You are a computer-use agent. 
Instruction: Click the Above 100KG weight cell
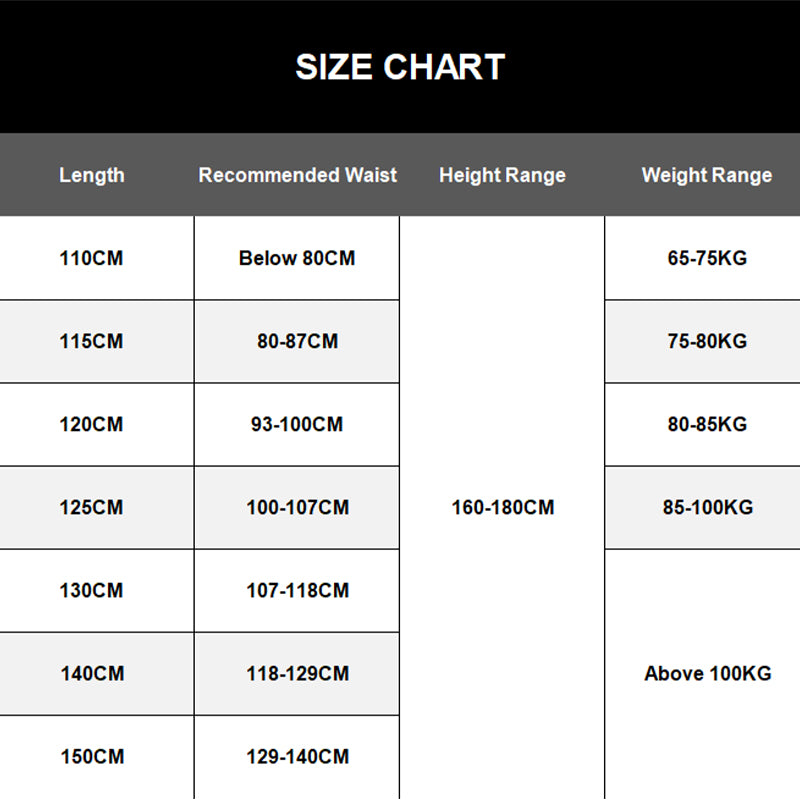tap(707, 673)
